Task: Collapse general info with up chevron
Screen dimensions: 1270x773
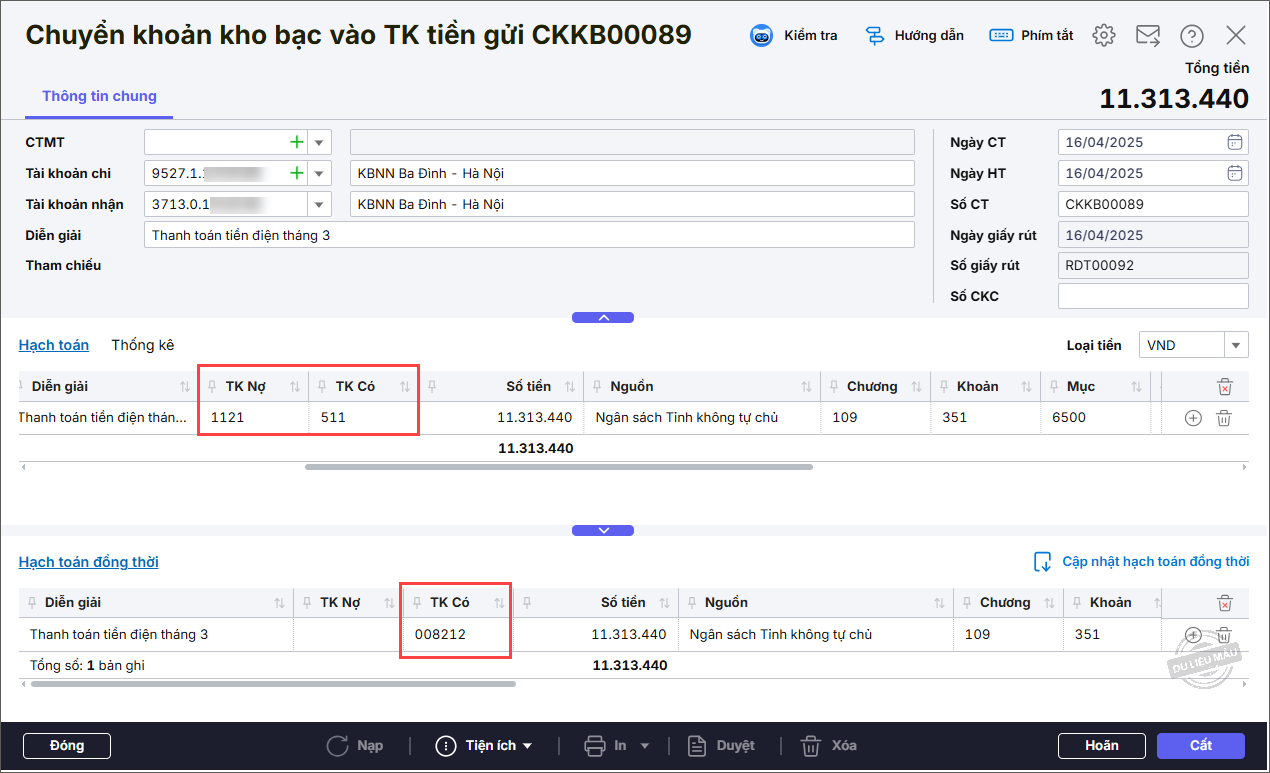Action: pyautogui.click(x=603, y=317)
